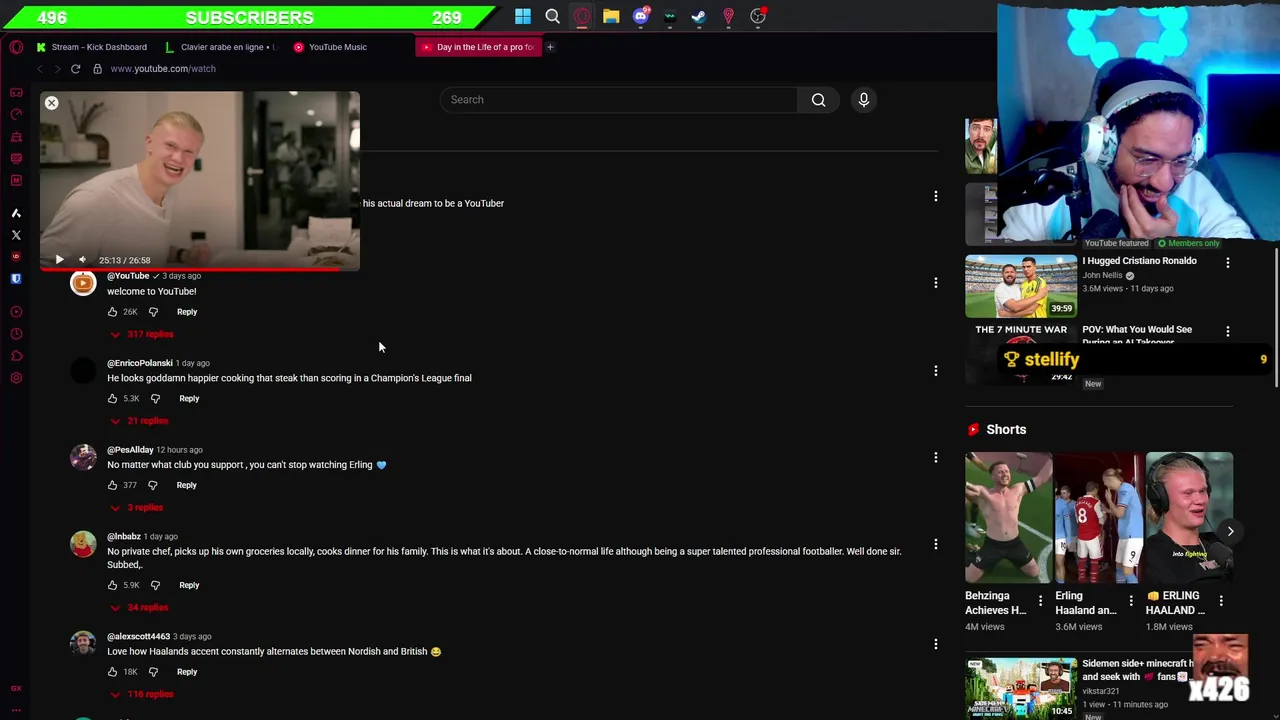Screen dimensions: 1280x720
Task: Go forward in browser history
Action: coord(57,69)
